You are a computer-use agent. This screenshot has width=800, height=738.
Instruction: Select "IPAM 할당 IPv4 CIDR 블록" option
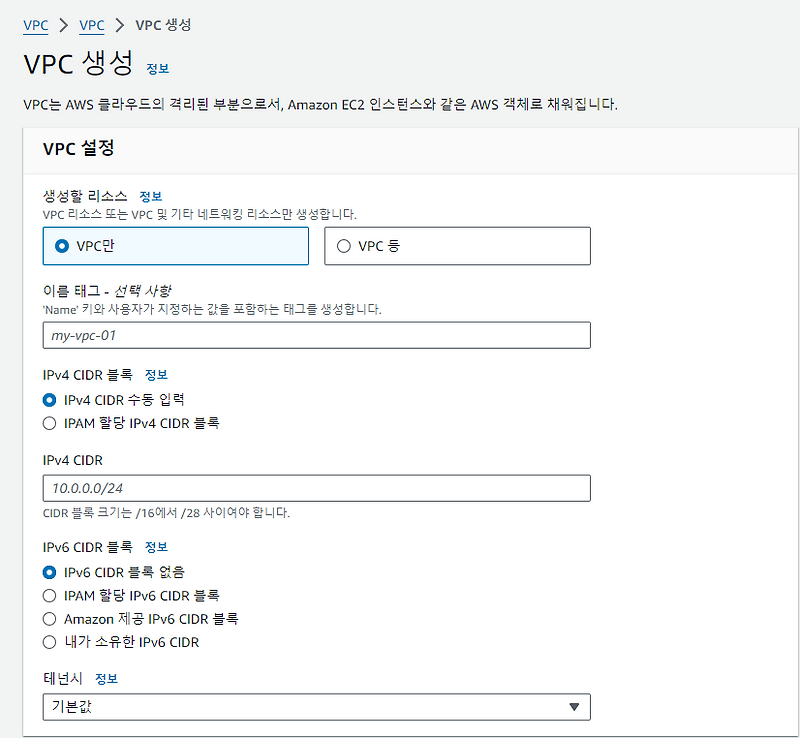pos(49,423)
